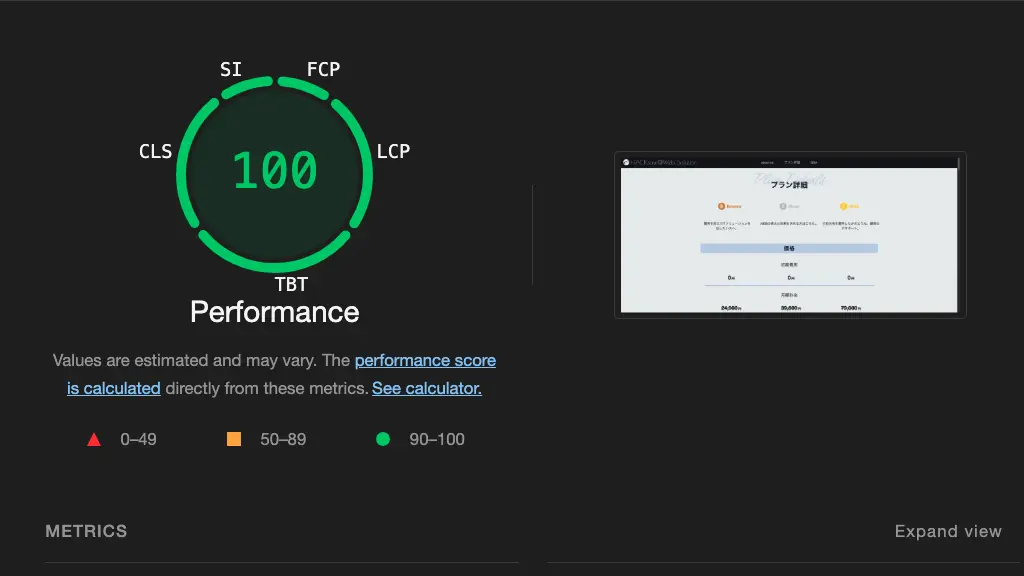The width and height of the screenshot is (1024, 576).
Task: Click 'Expand view' in the metrics section
Action: pyautogui.click(x=948, y=532)
